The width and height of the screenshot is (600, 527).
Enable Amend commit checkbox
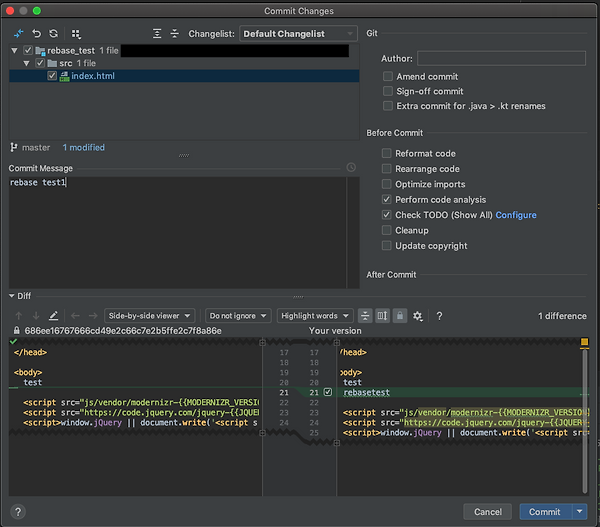coord(388,76)
